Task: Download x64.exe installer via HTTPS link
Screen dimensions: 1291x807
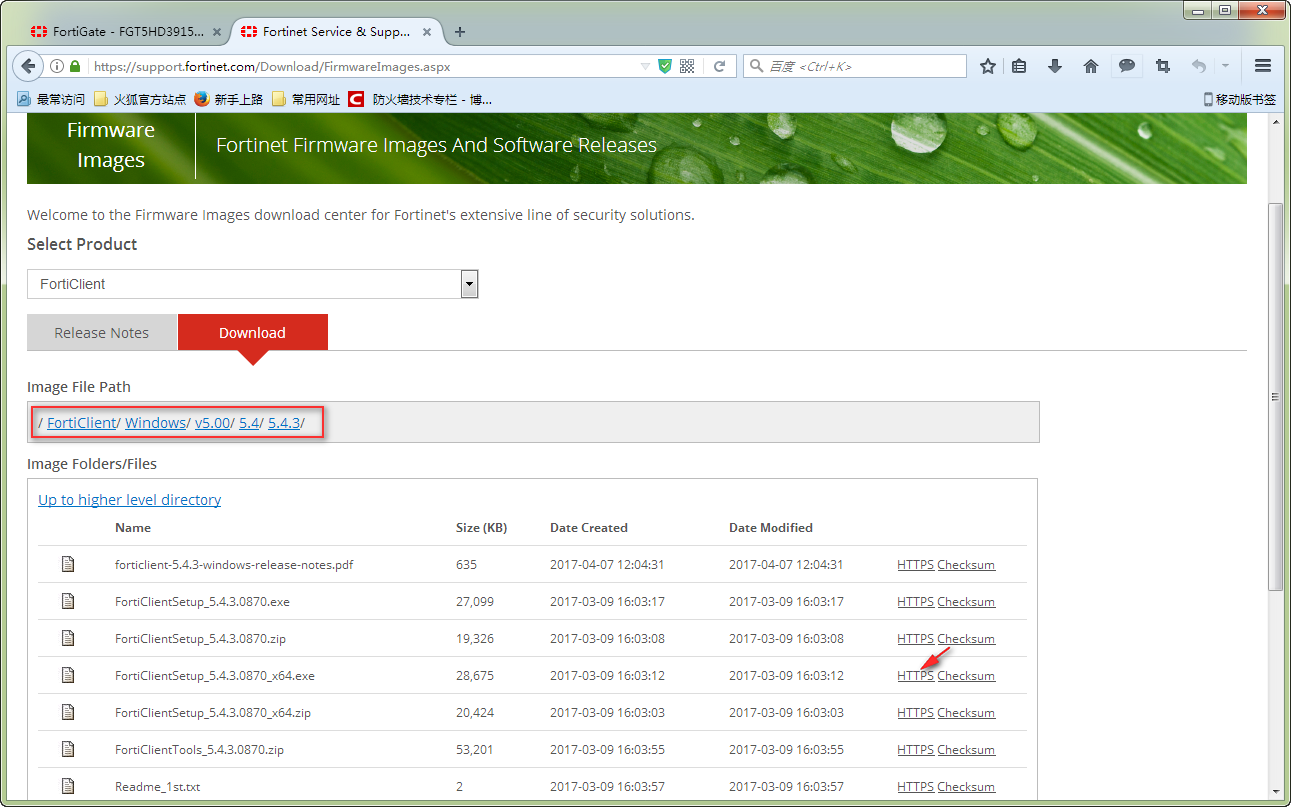Action: (x=915, y=675)
